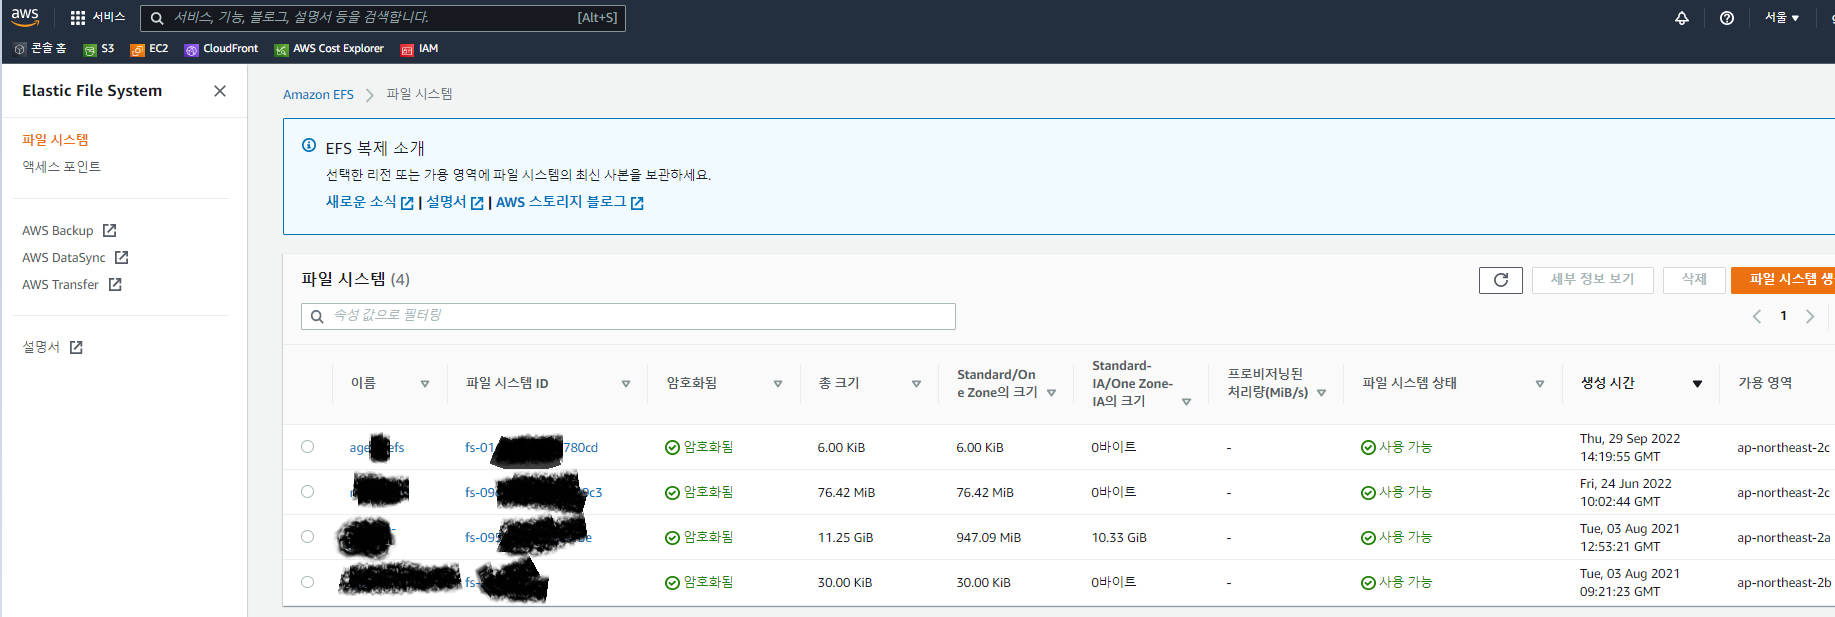Click 암호화됨 check icon in 30.00 KiB row
Screen dimensions: 1835x617
(673, 583)
